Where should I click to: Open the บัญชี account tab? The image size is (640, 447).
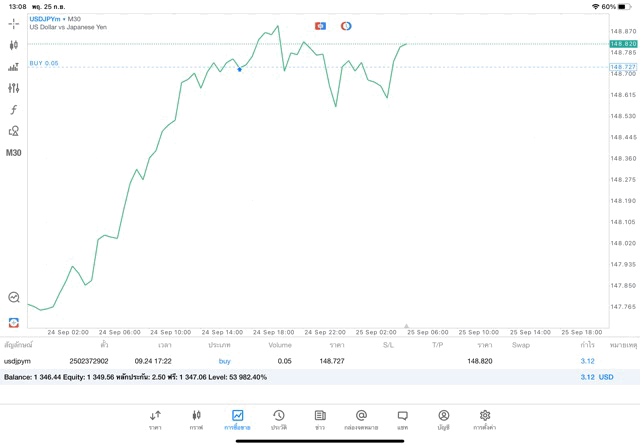tap(443, 419)
